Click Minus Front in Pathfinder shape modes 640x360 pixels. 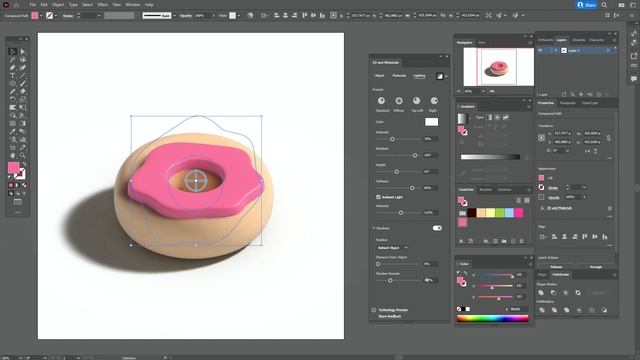click(553, 293)
